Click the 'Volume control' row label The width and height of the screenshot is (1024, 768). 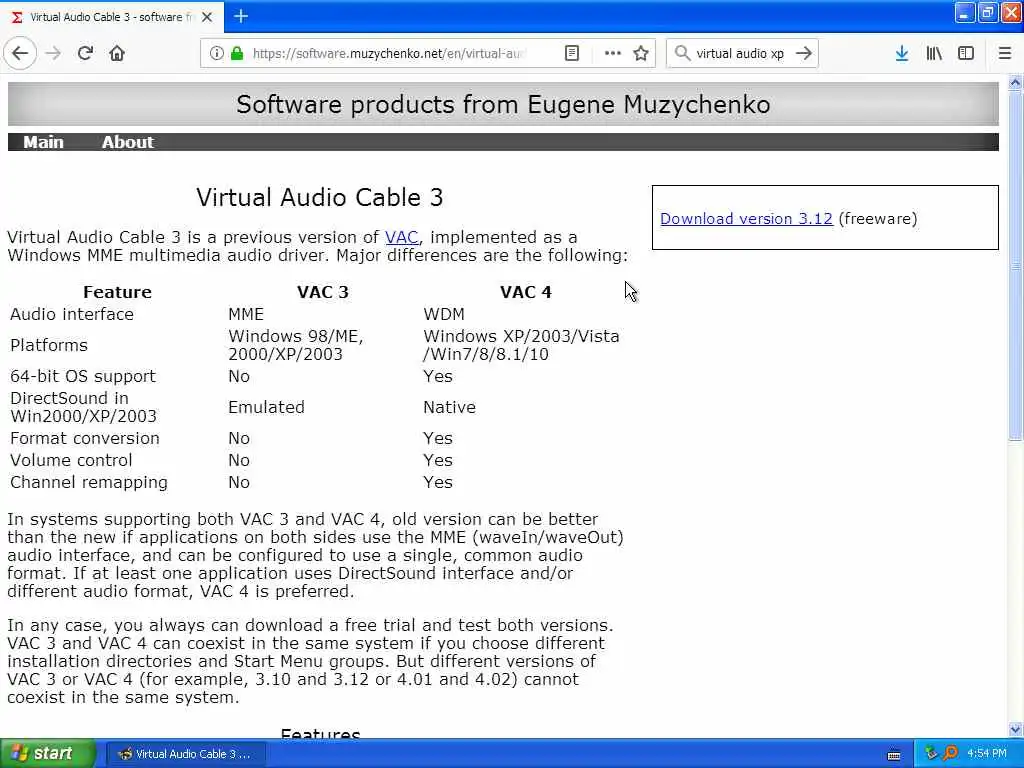71,460
